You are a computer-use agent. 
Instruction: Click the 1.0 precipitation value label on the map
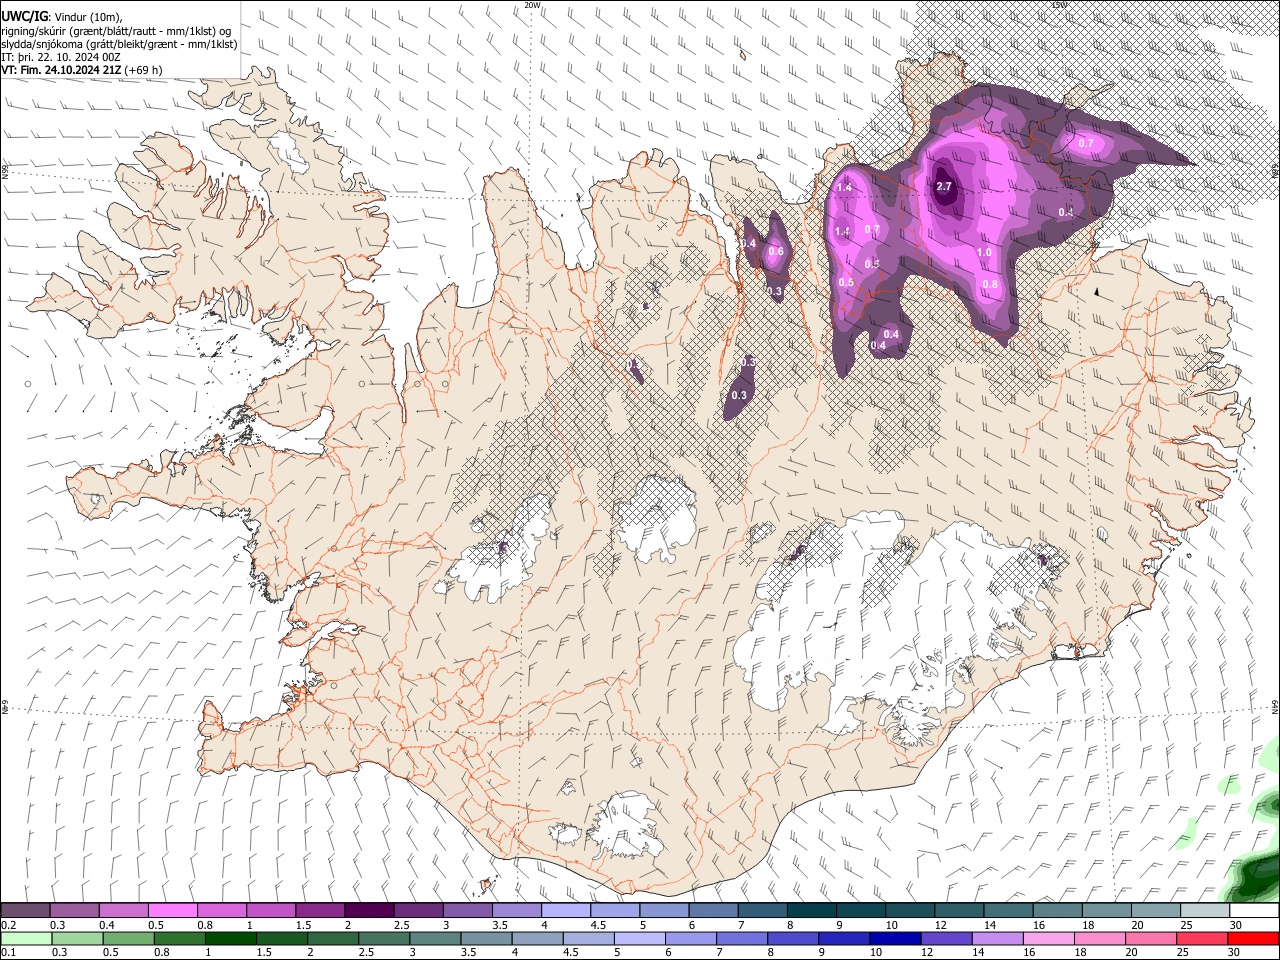[984, 253]
